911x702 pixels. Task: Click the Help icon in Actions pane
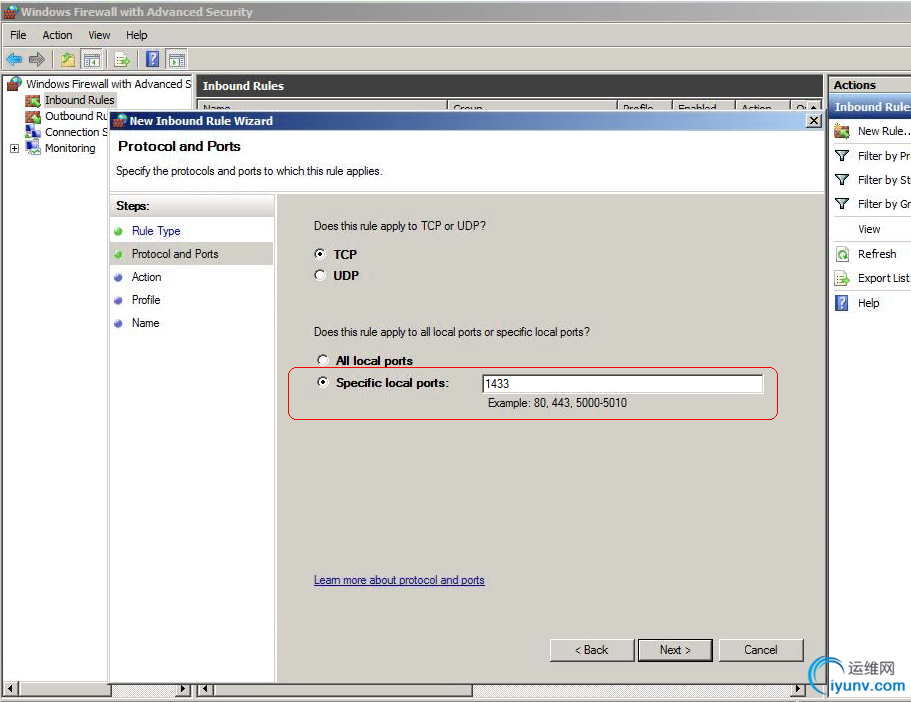tap(841, 303)
